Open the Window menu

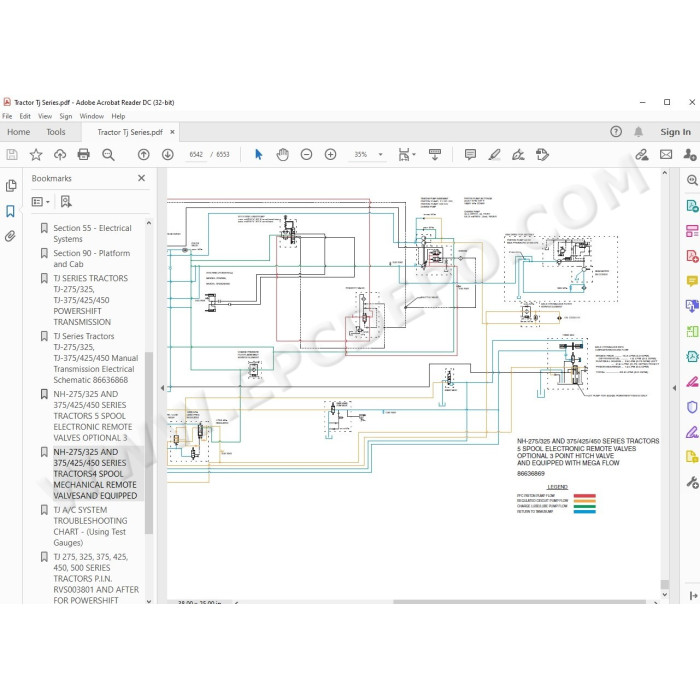(92, 116)
